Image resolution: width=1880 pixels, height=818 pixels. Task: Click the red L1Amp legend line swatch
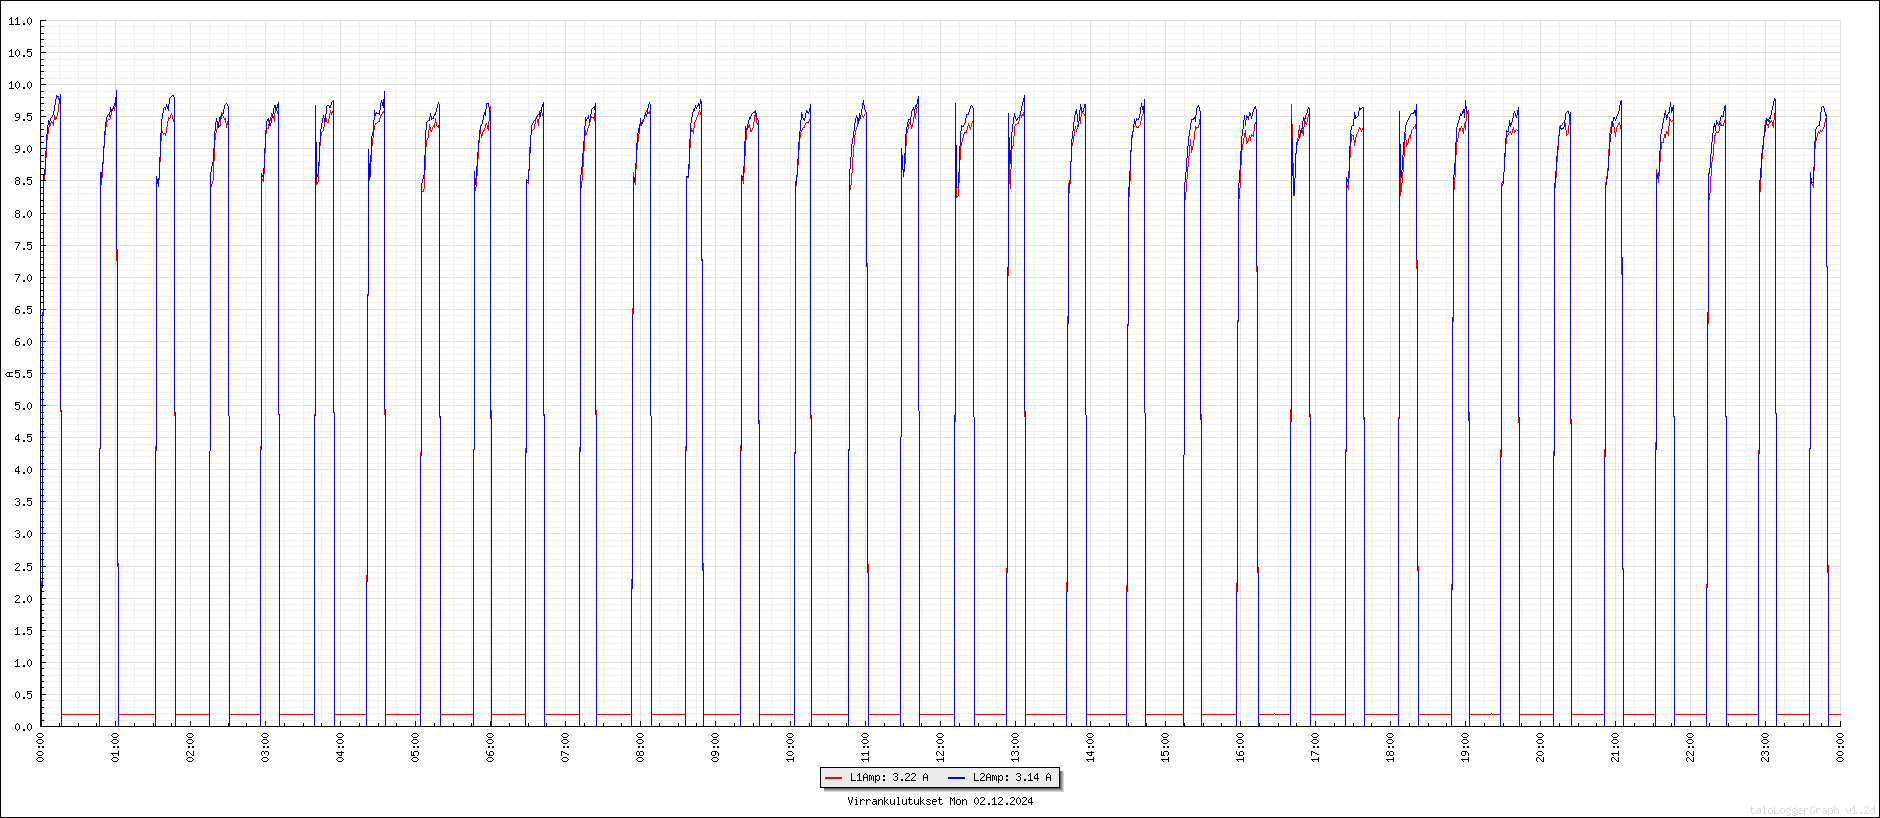tap(834, 778)
